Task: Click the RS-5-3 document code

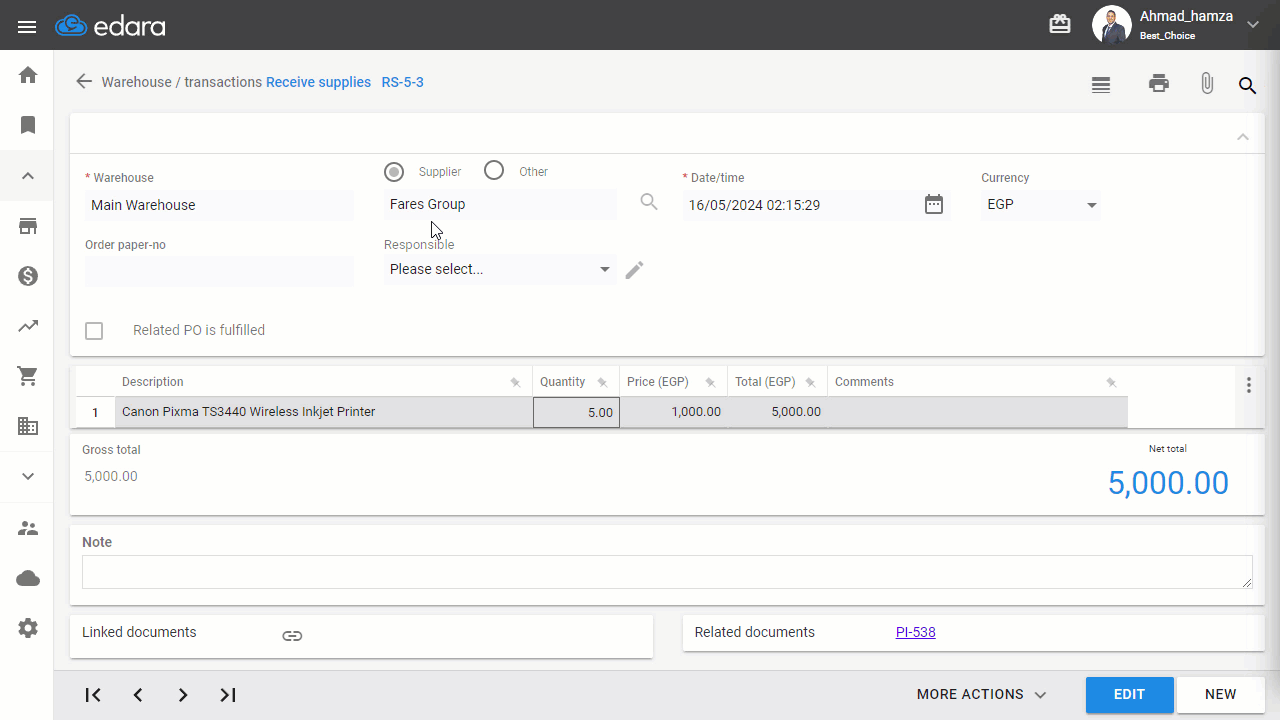Action: pyautogui.click(x=402, y=82)
